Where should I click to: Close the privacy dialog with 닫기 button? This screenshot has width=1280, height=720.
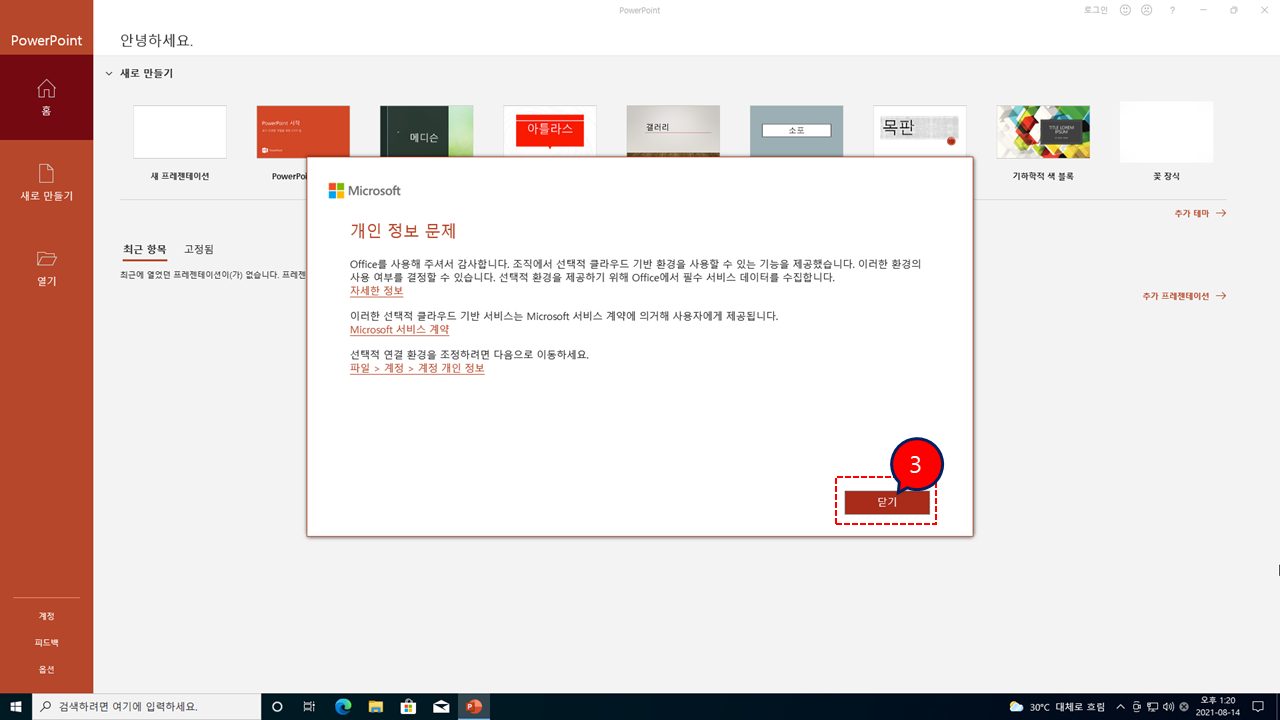coord(887,502)
